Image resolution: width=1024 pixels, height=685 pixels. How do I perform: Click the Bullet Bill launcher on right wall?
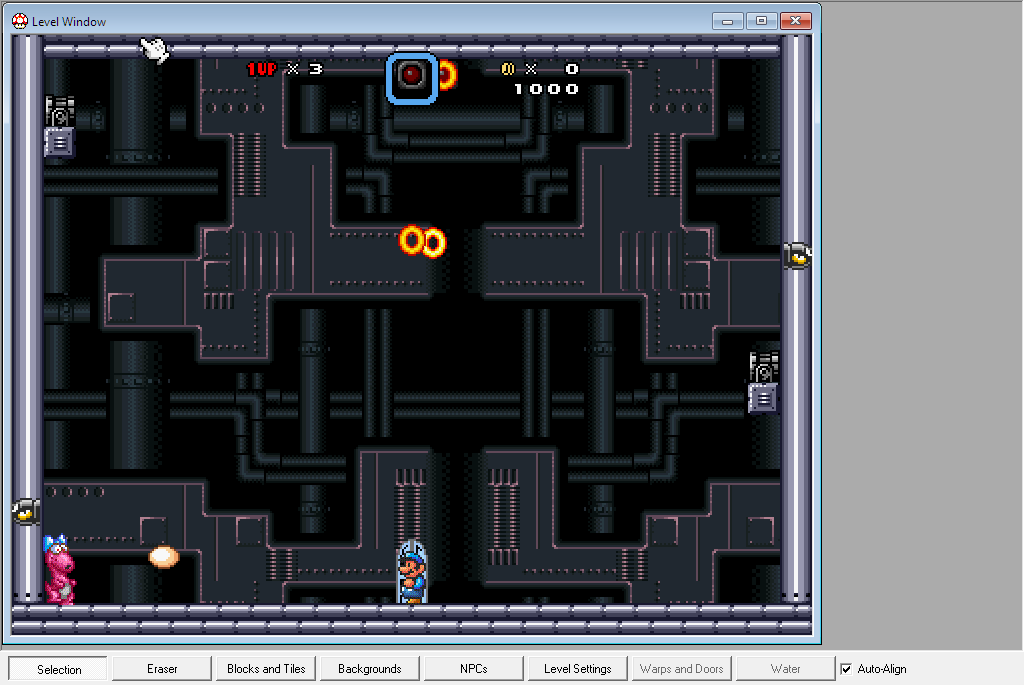(797, 256)
